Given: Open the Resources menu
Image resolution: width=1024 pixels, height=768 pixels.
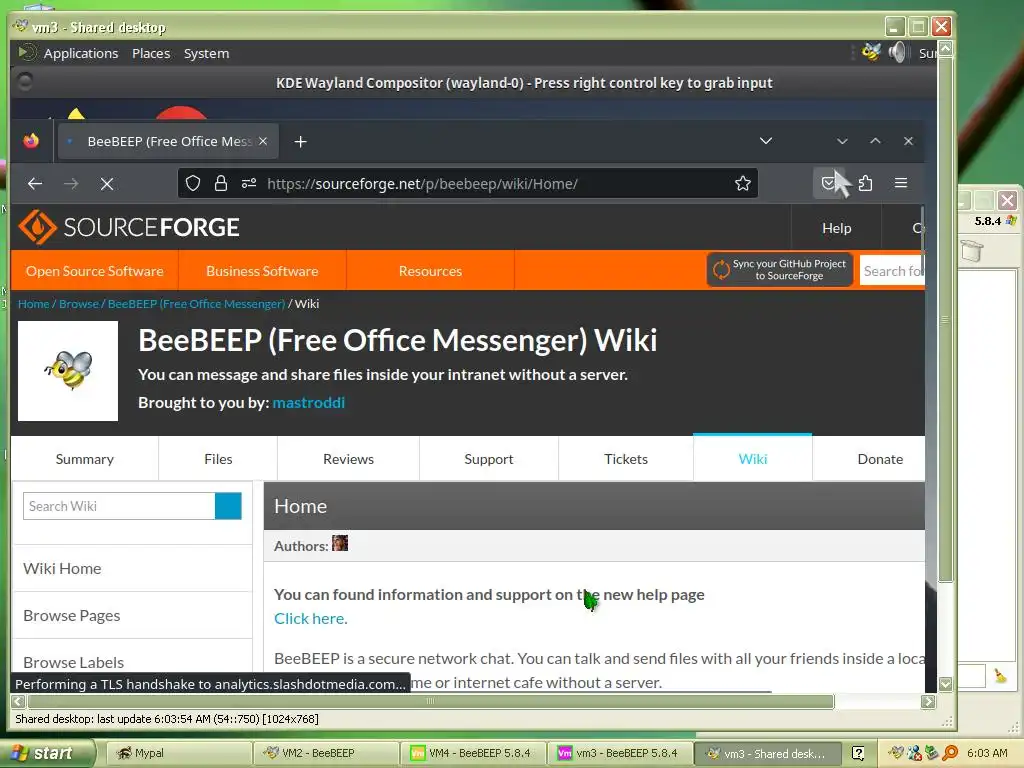Looking at the screenshot, I should click(430, 271).
